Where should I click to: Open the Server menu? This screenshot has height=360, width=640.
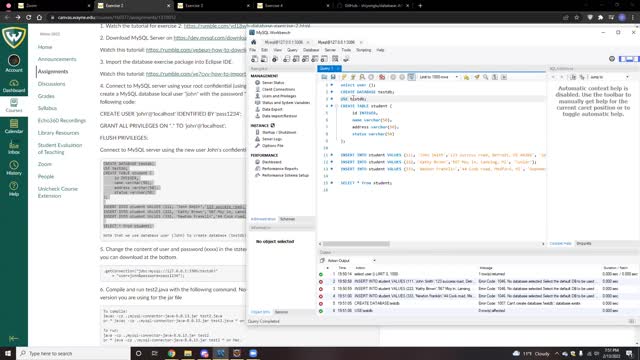point(330,50)
